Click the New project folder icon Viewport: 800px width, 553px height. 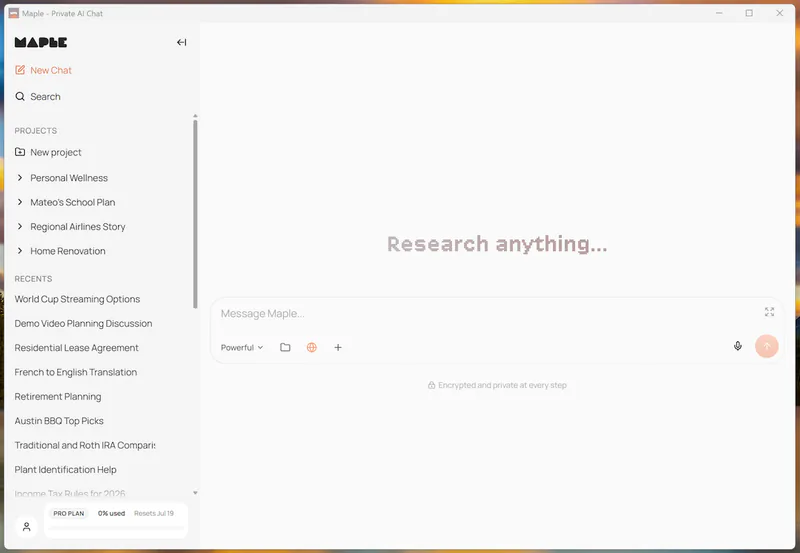tap(20, 152)
